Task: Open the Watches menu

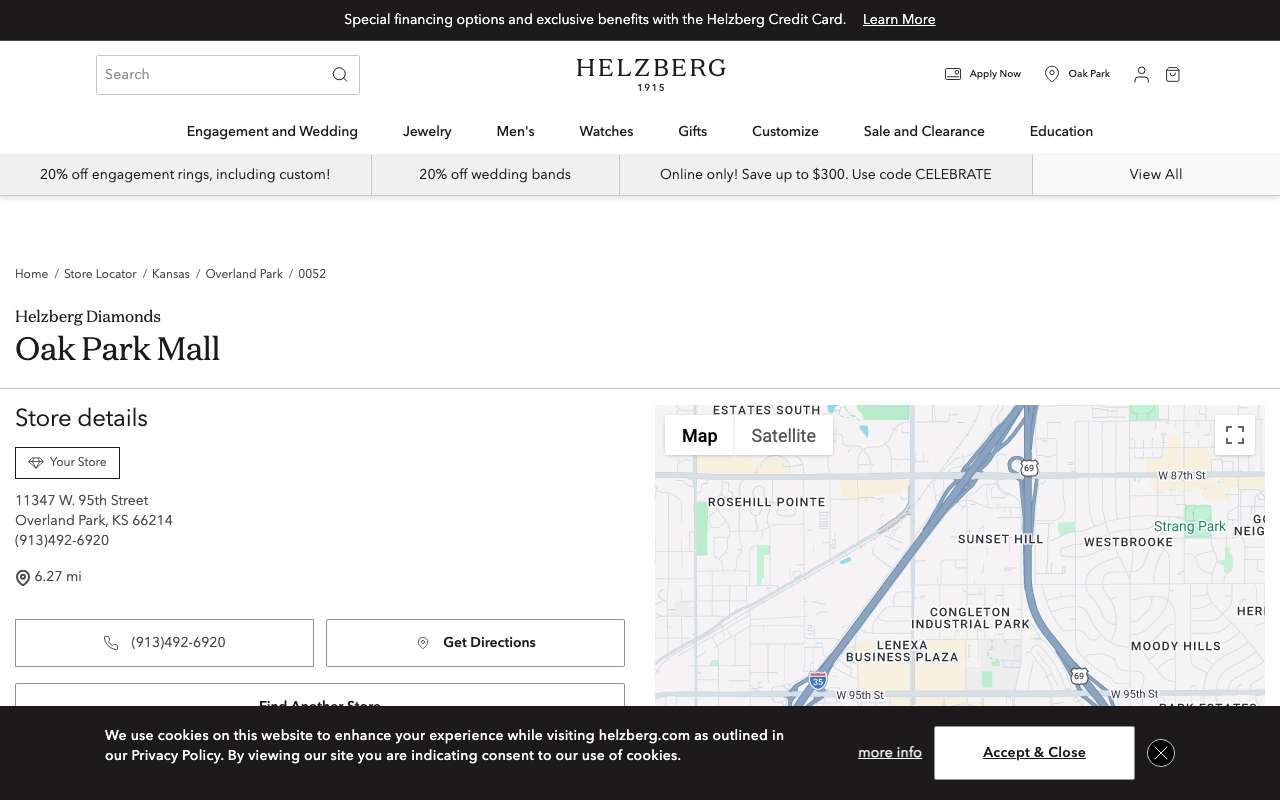Action: pos(607,131)
